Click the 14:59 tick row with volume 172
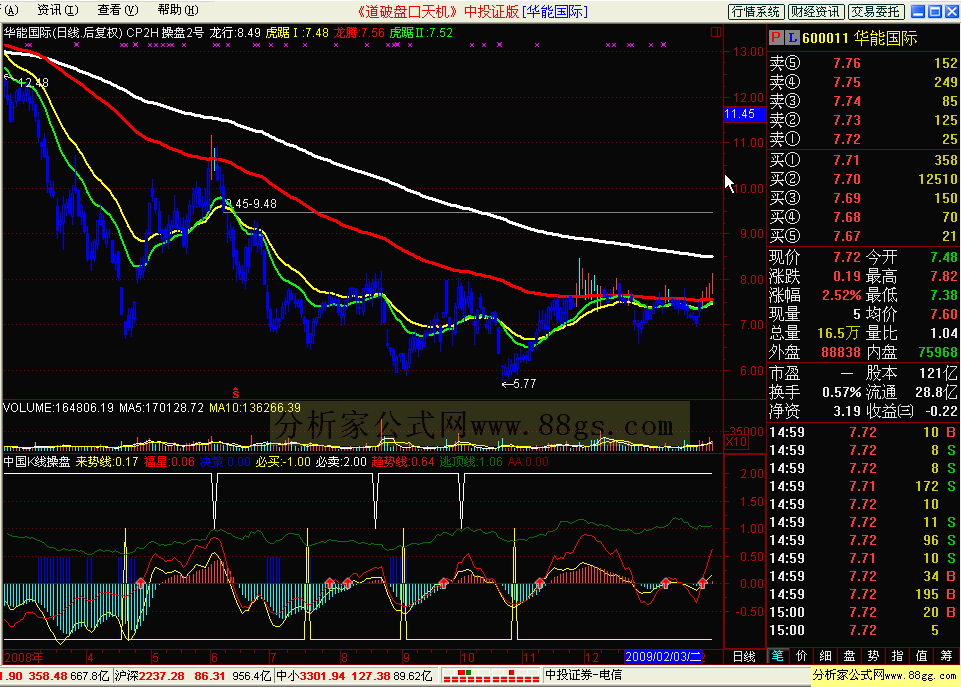Viewport: 961px width, 687px height. tap(863, 486)
